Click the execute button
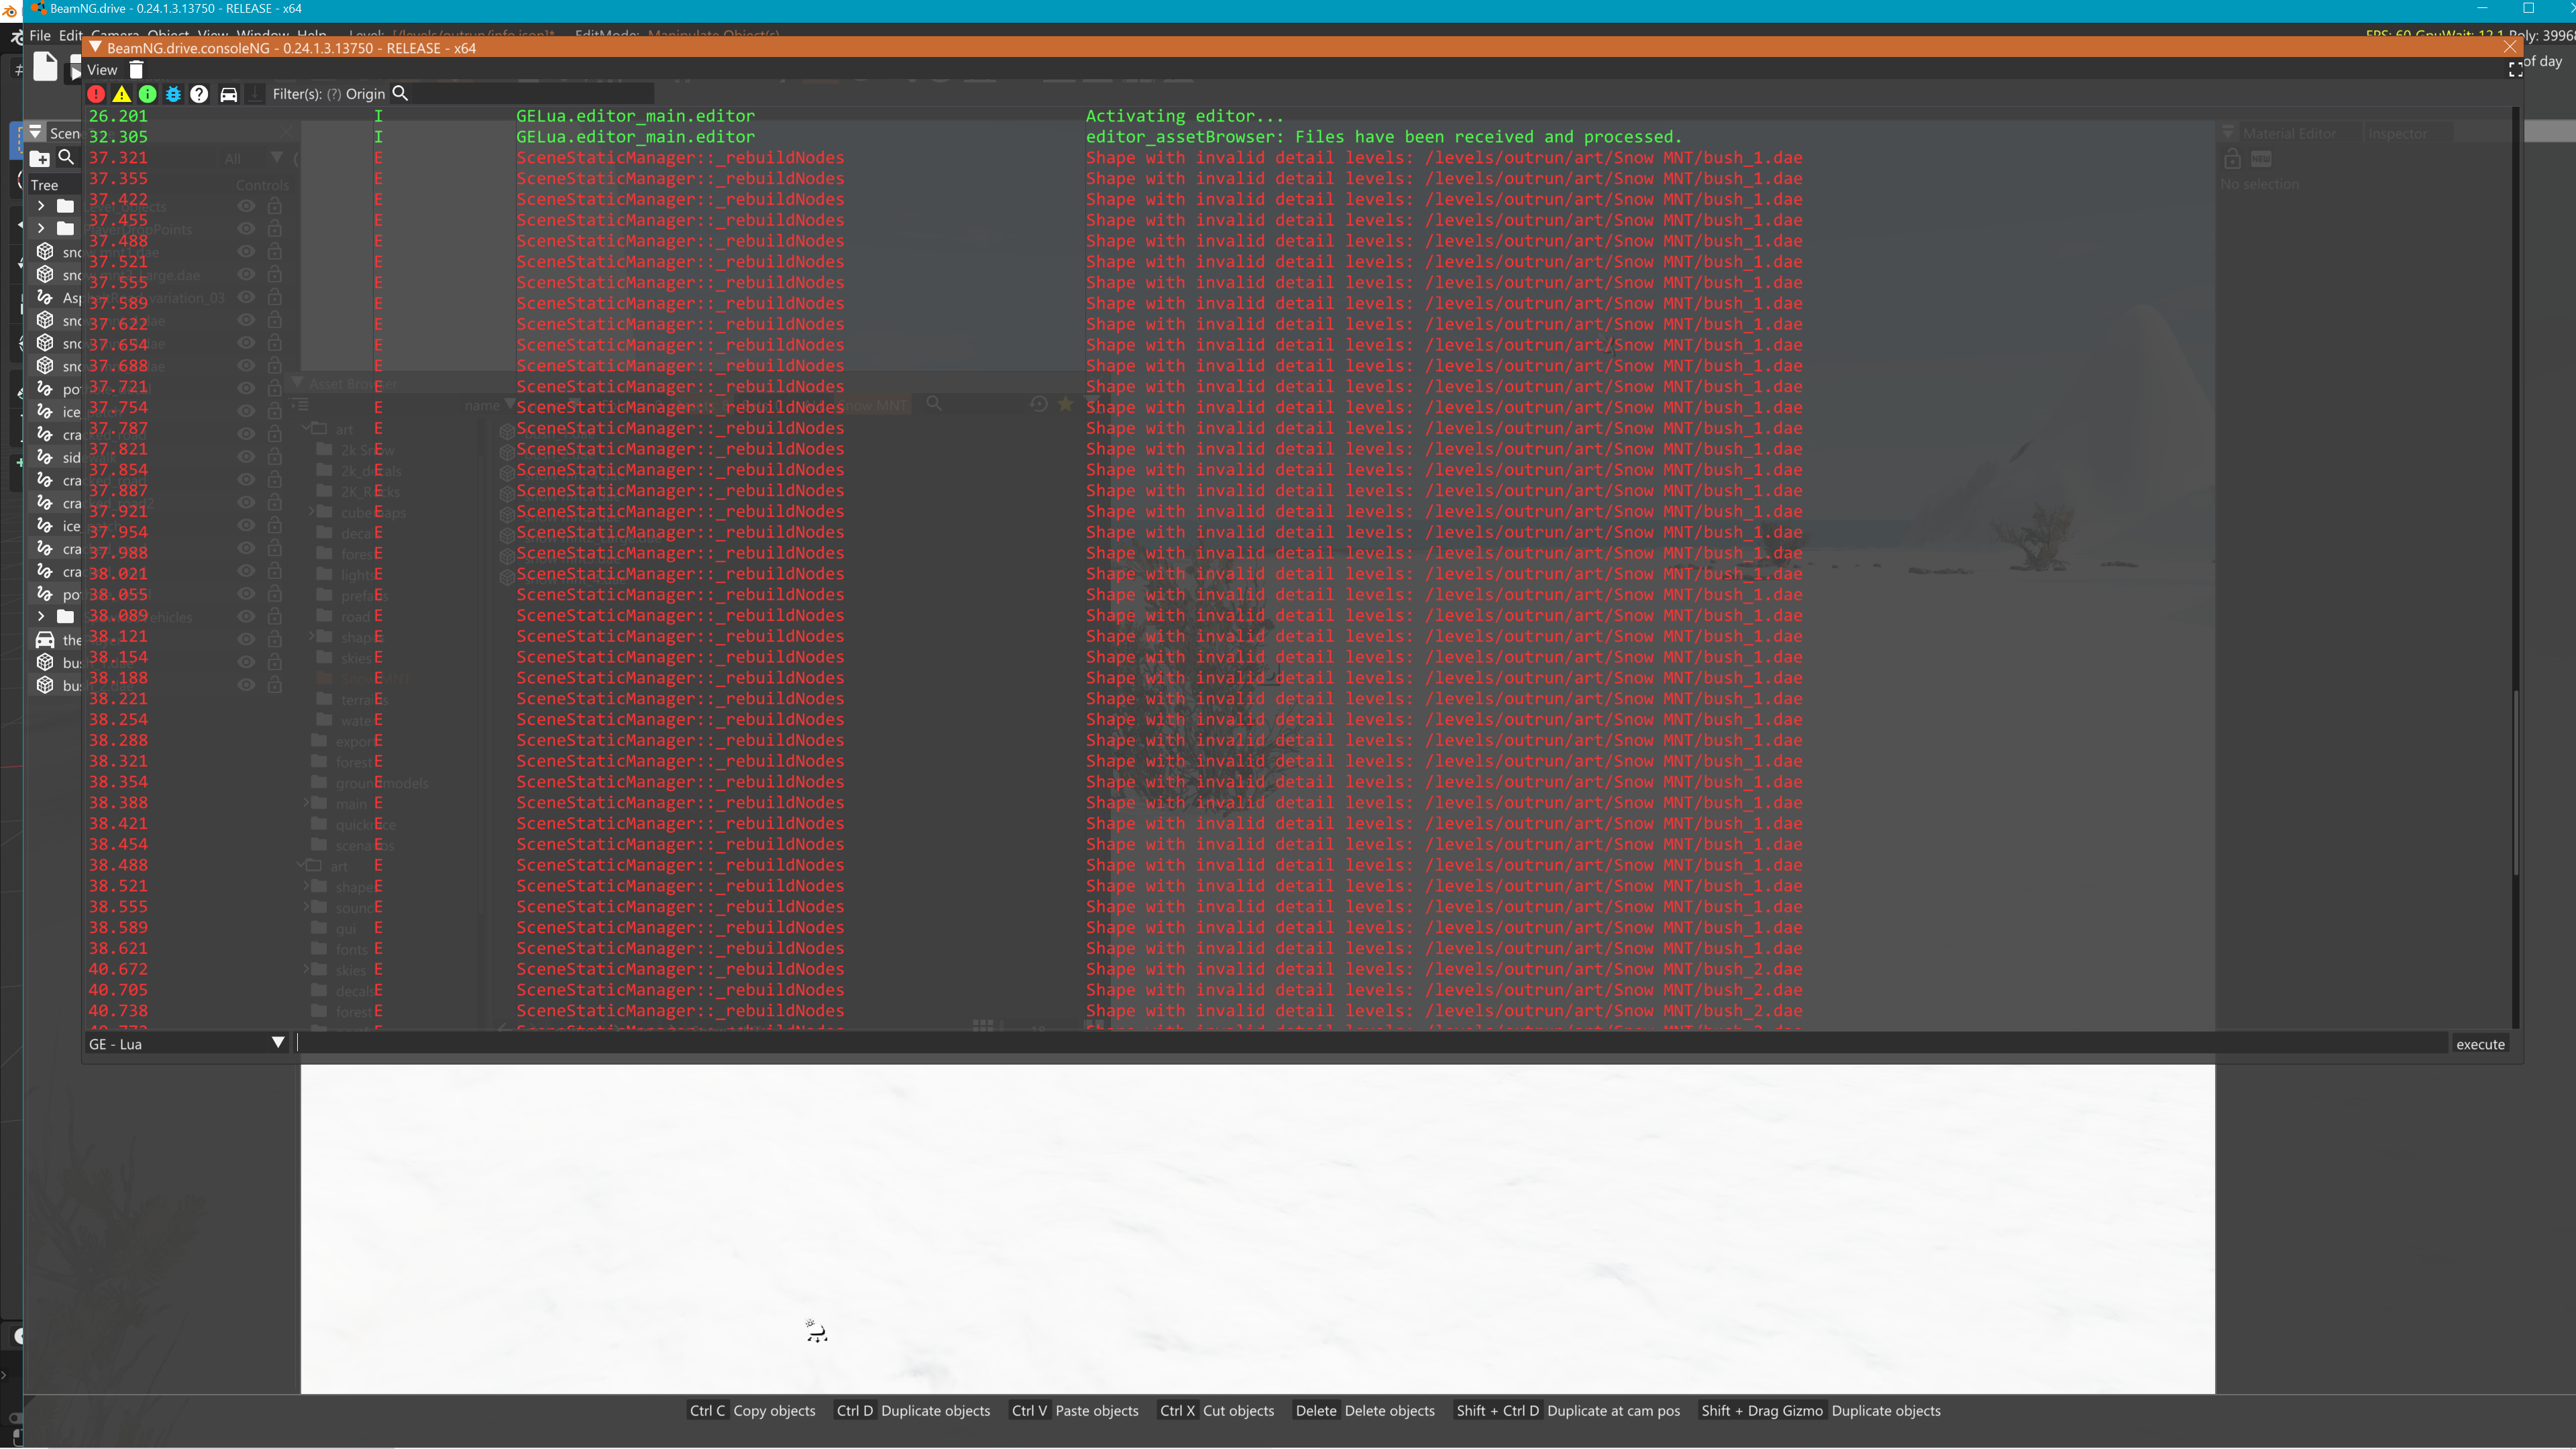This screenshot has width=2576, height=1449. pos(2481,1043)
